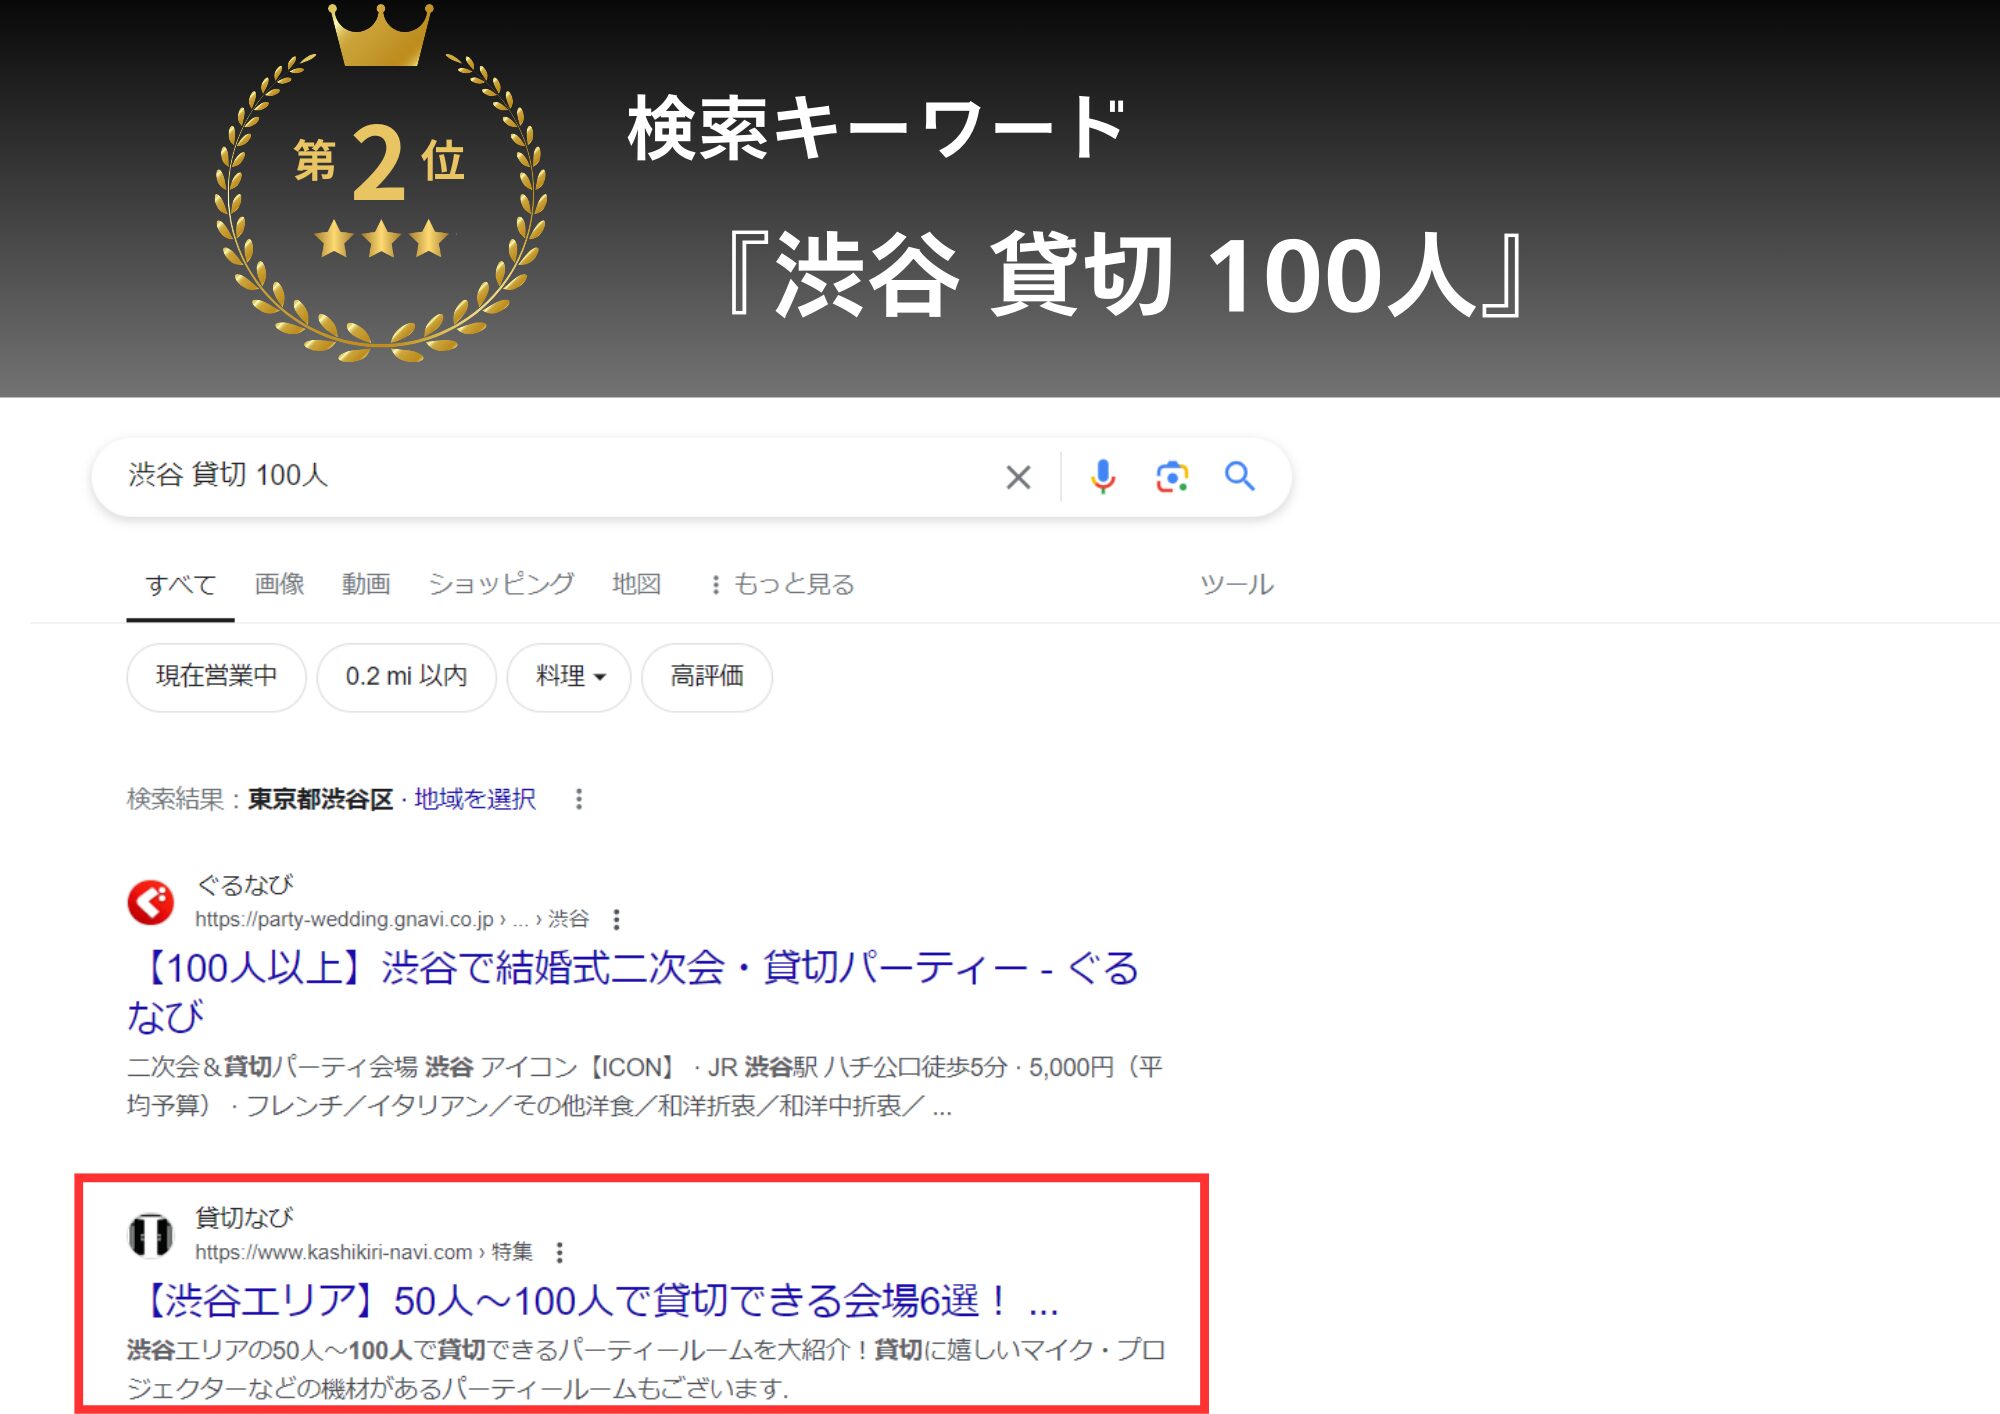This screenshot has width=2000, height=1414.
Task: Click the 地域を選択 link
Action: point(475,799)
